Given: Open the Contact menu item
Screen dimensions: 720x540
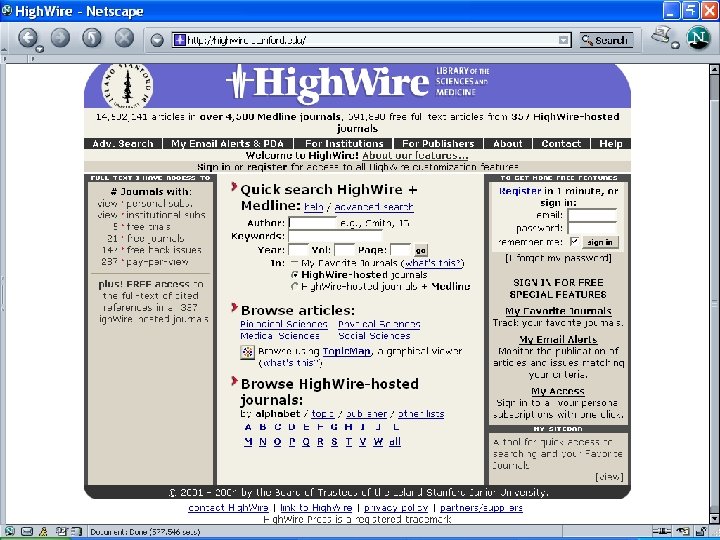Looking at the screenshot, I should tap(561, 144).
